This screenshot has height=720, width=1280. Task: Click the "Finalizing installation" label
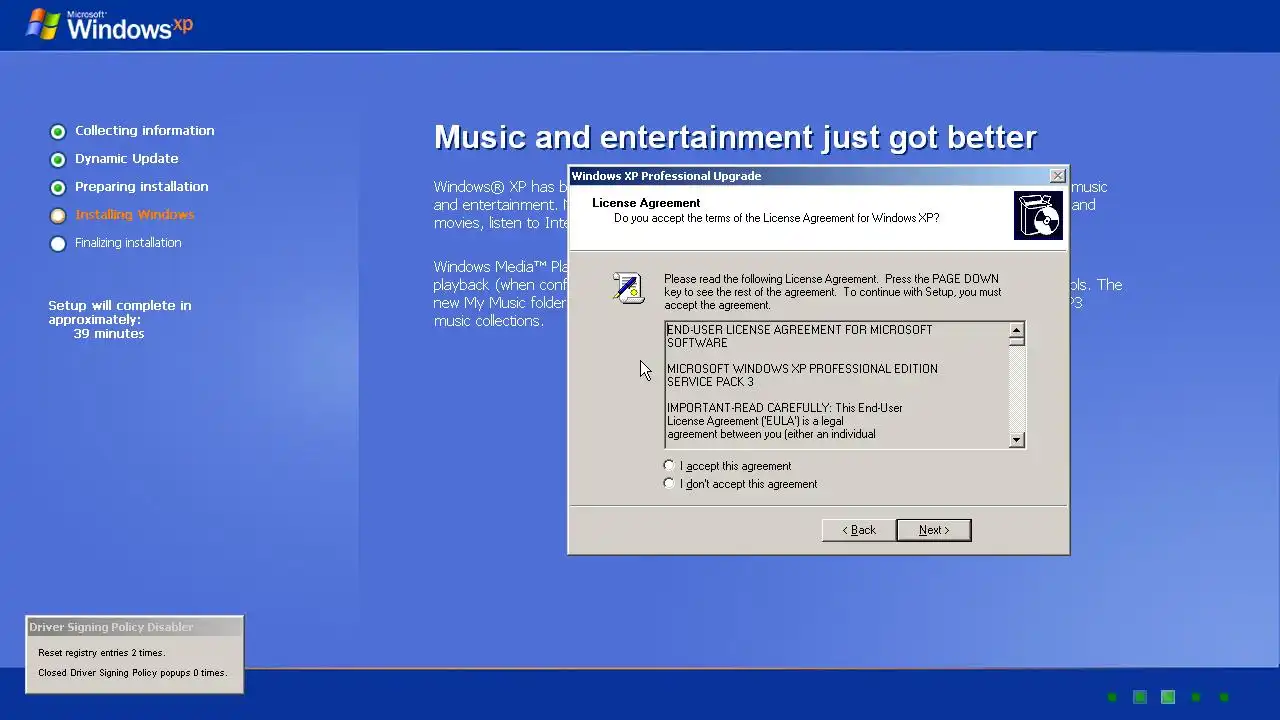click(128, 243)
